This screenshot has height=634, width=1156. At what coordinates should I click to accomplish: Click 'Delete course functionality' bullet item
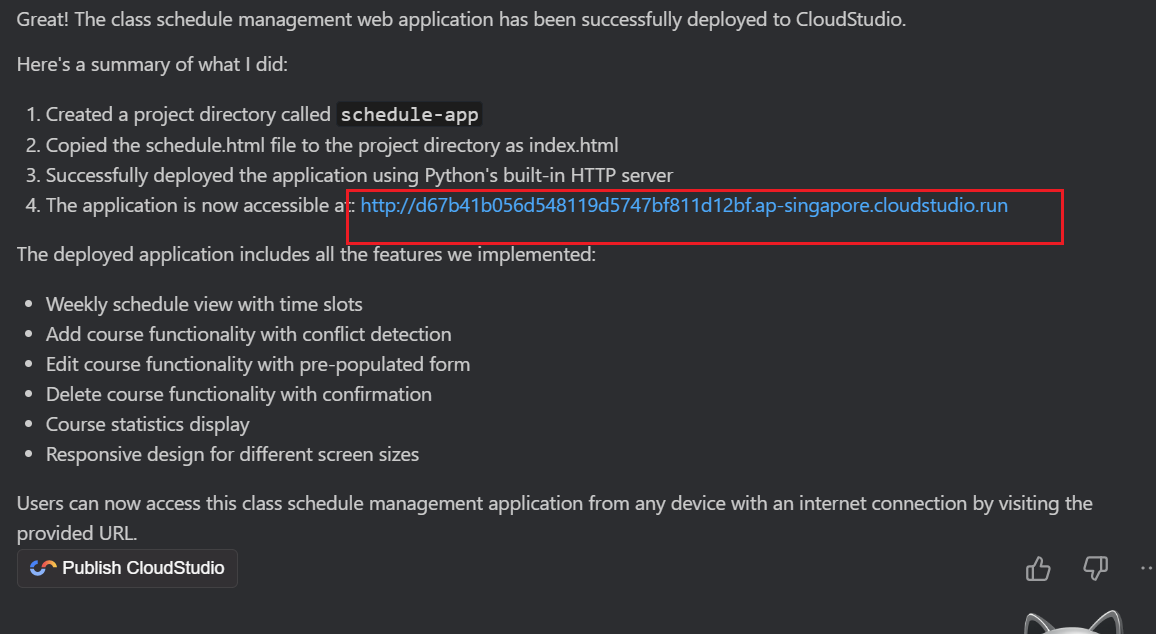point(238,394)
